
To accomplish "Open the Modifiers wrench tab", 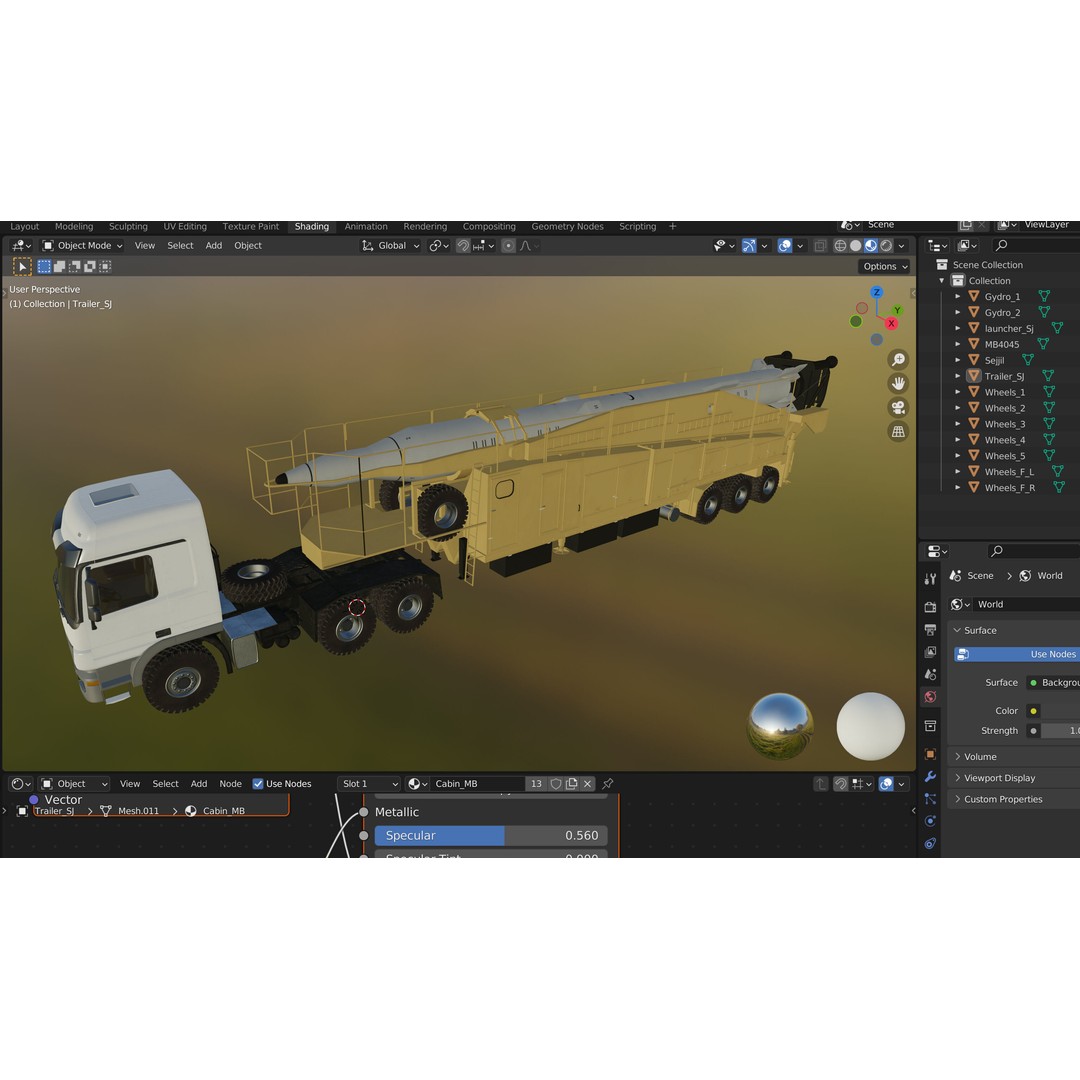I will click(x=931, y=776).
